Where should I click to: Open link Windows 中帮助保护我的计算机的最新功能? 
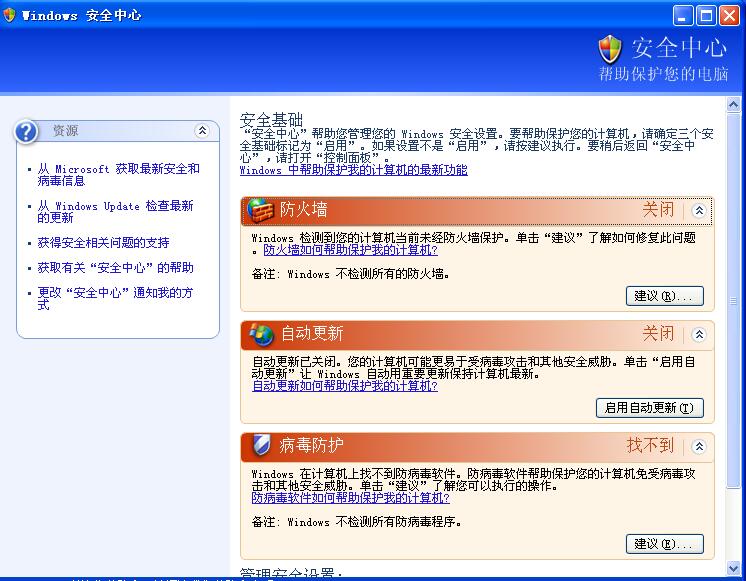pyautogui.click(x=353, y=170)
